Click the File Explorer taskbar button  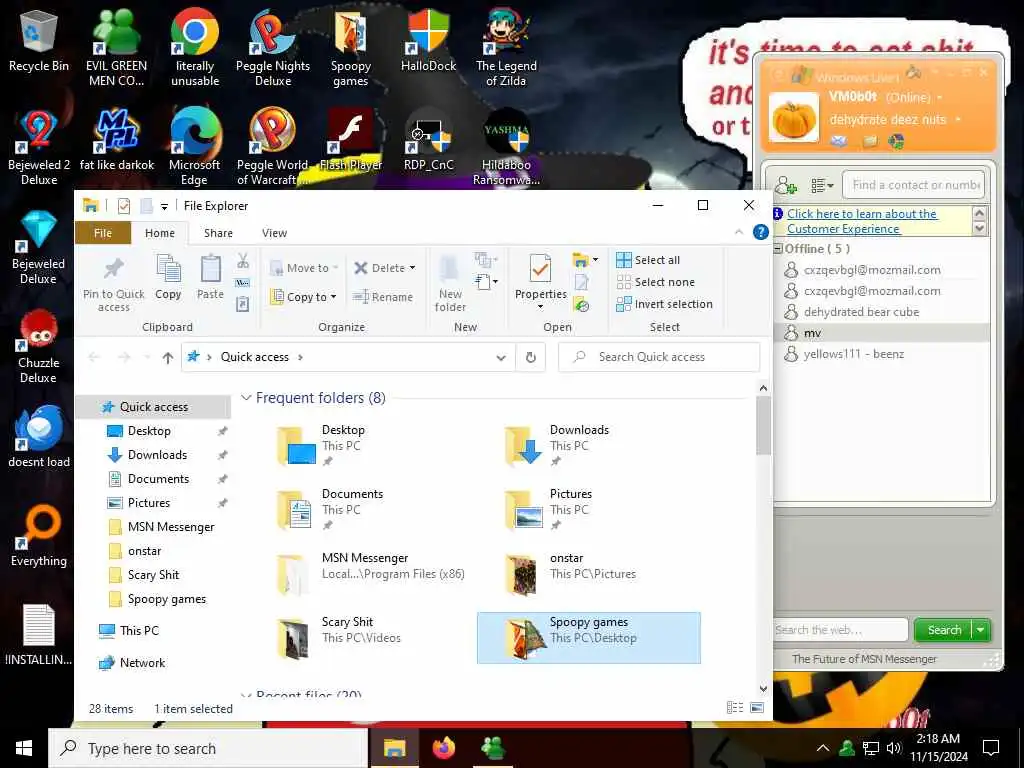[x=394, y=748]
